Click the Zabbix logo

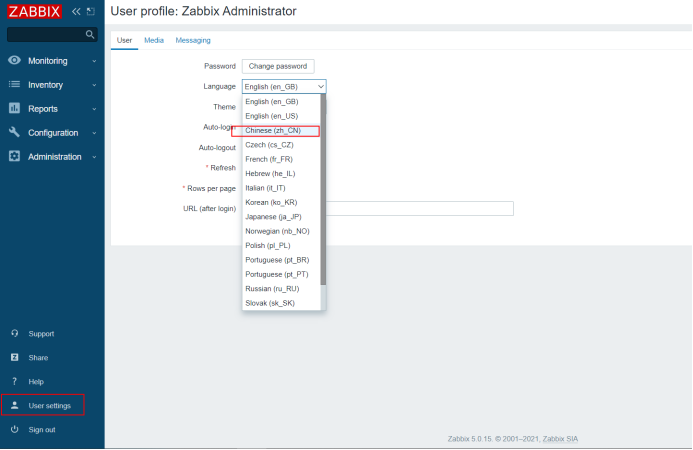(x=34, y=11)
